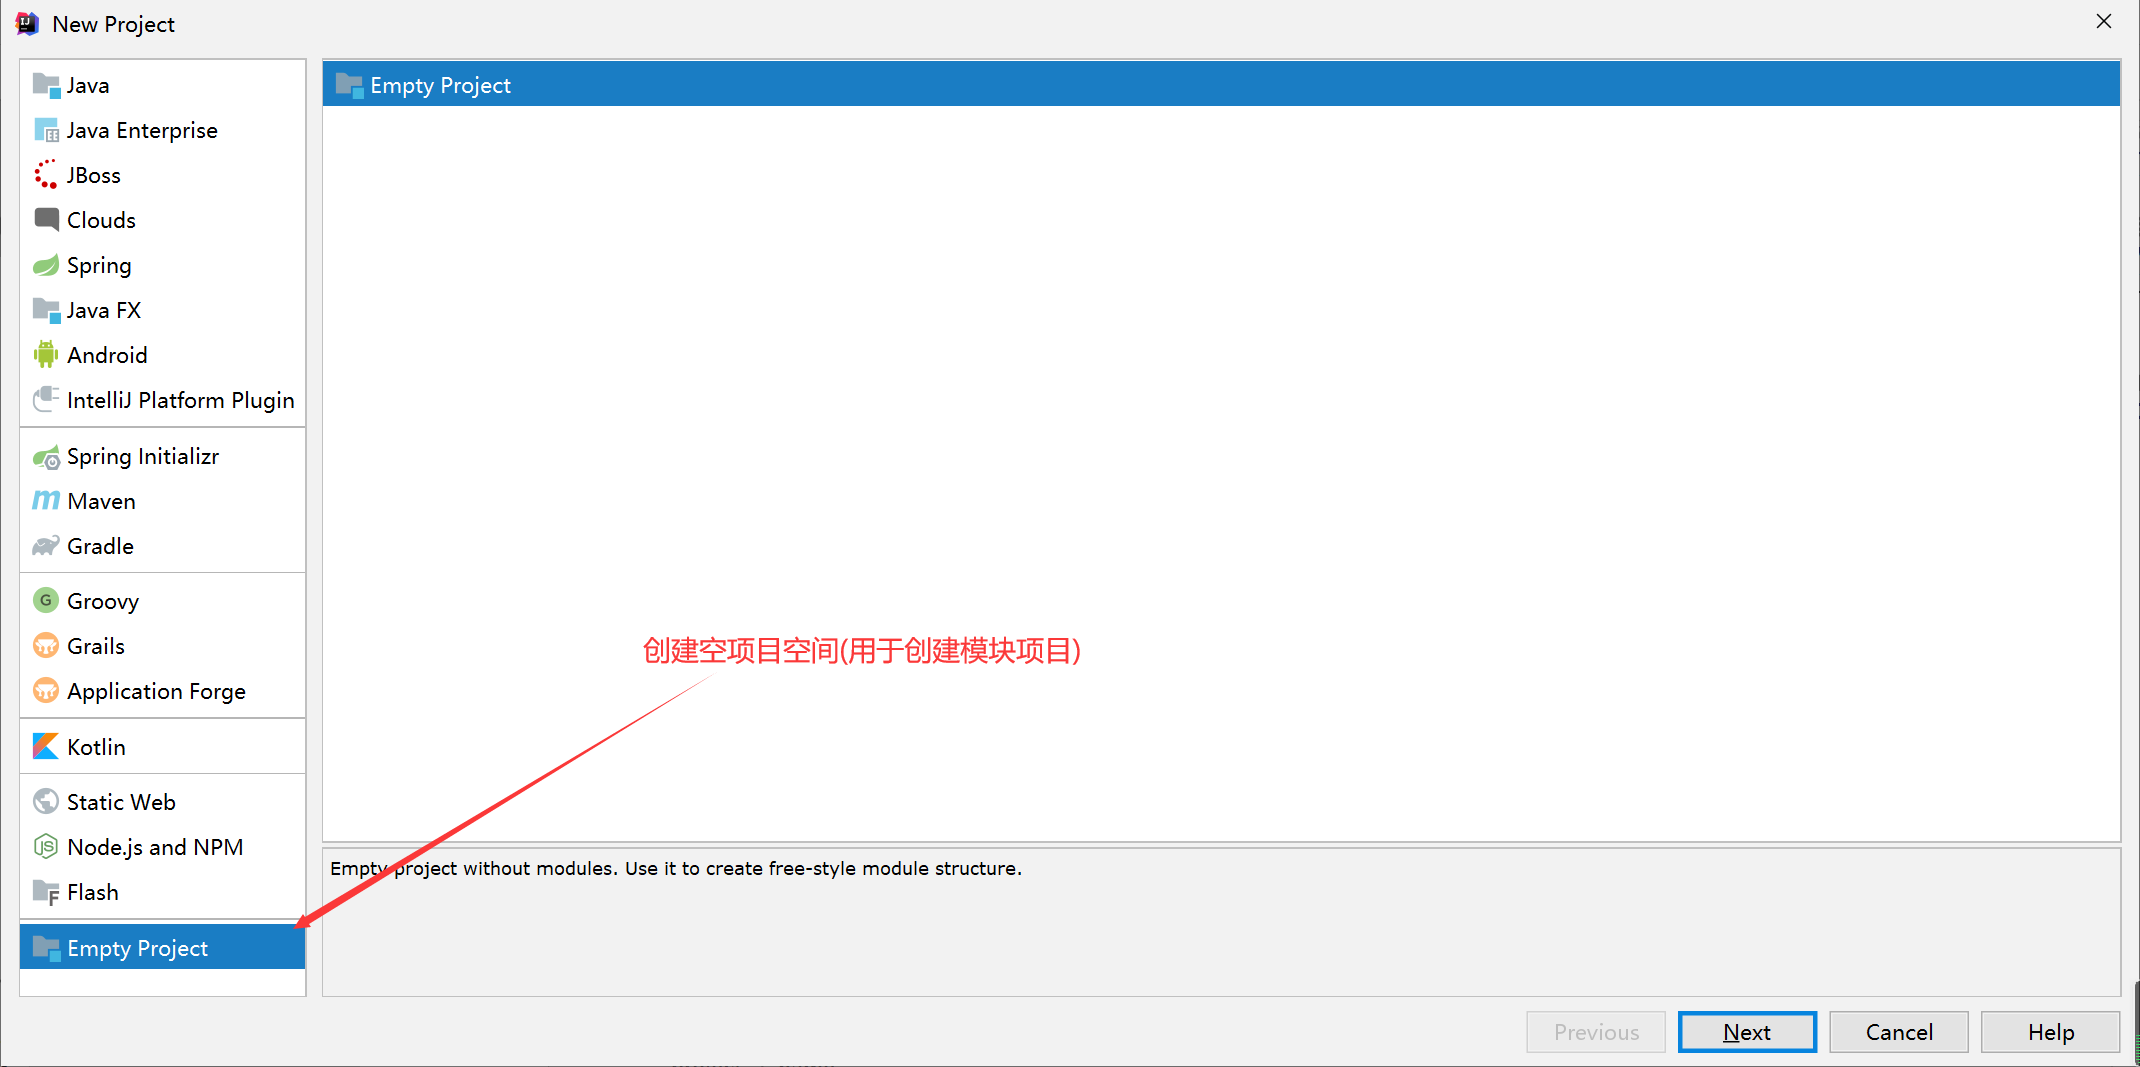Choose Java Enterprise from the list

pos(142,131)
